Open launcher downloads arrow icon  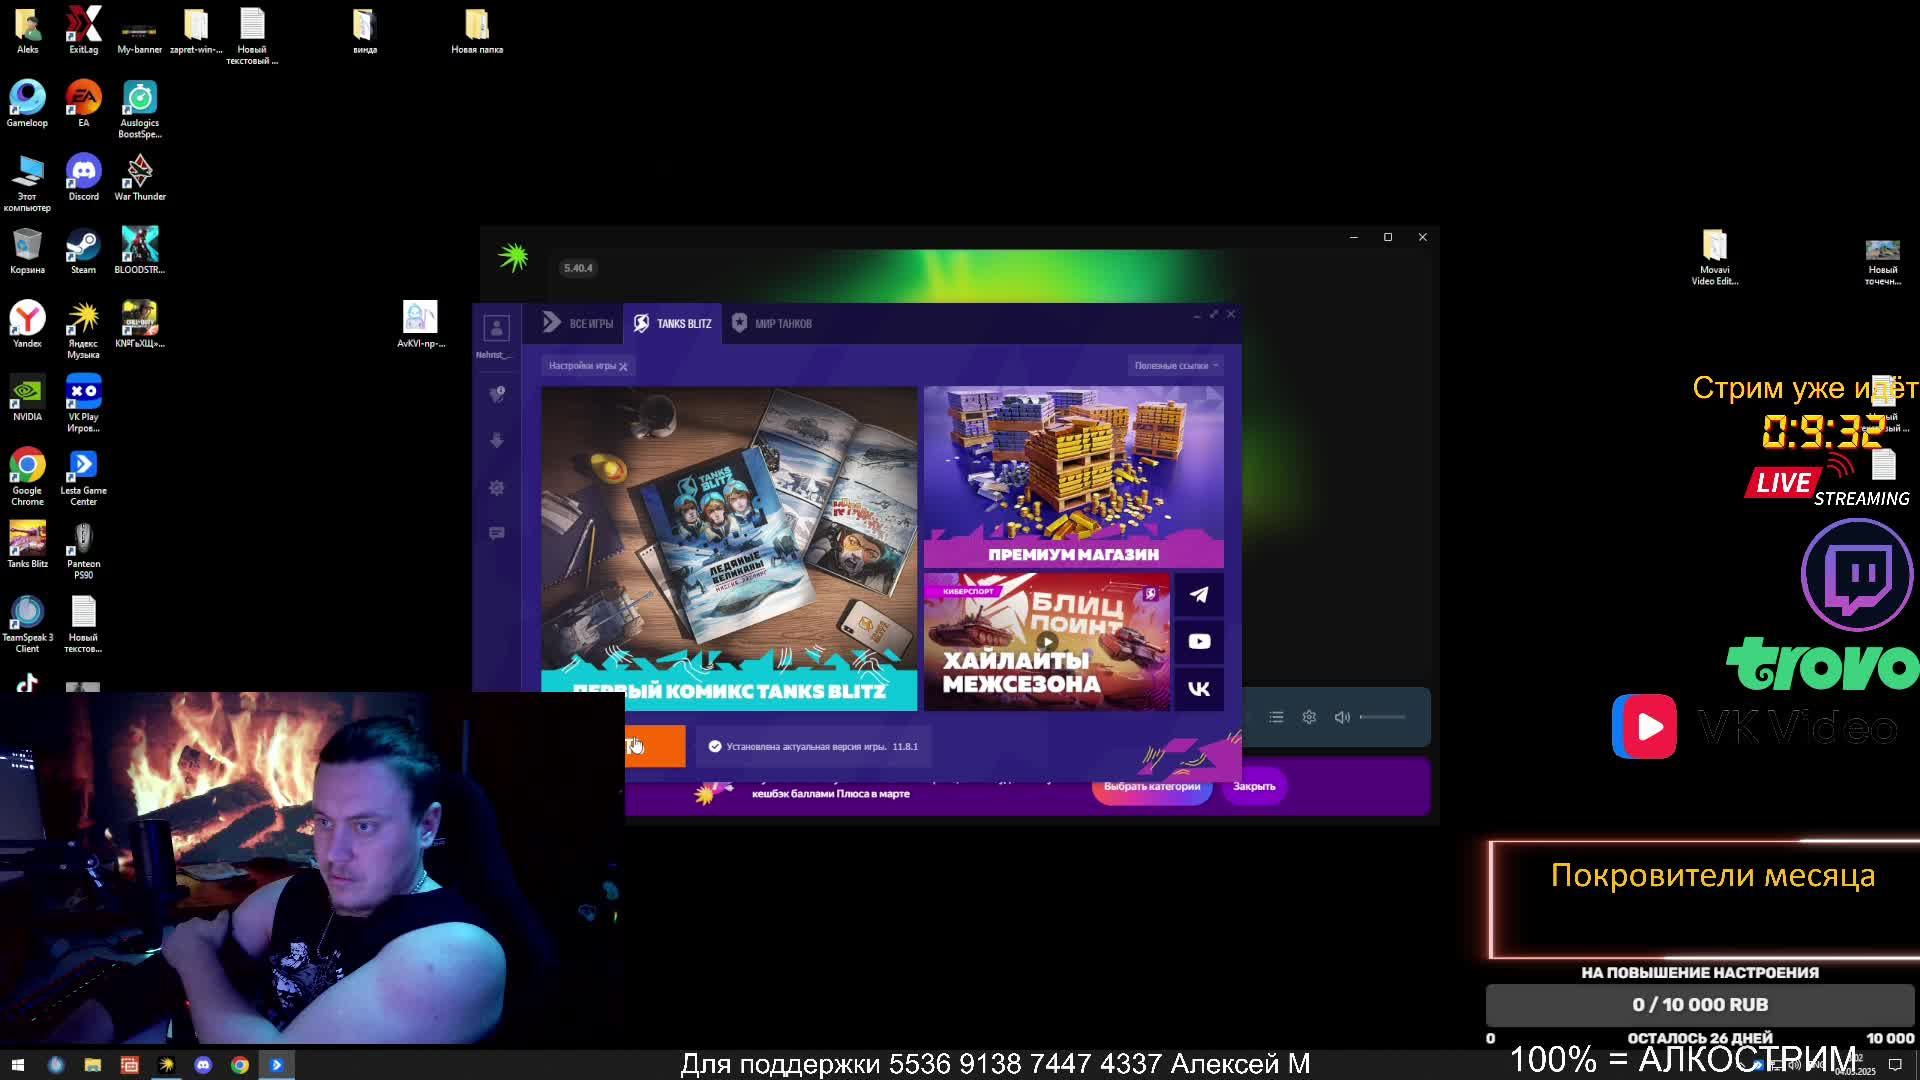[x=496, y=441]
